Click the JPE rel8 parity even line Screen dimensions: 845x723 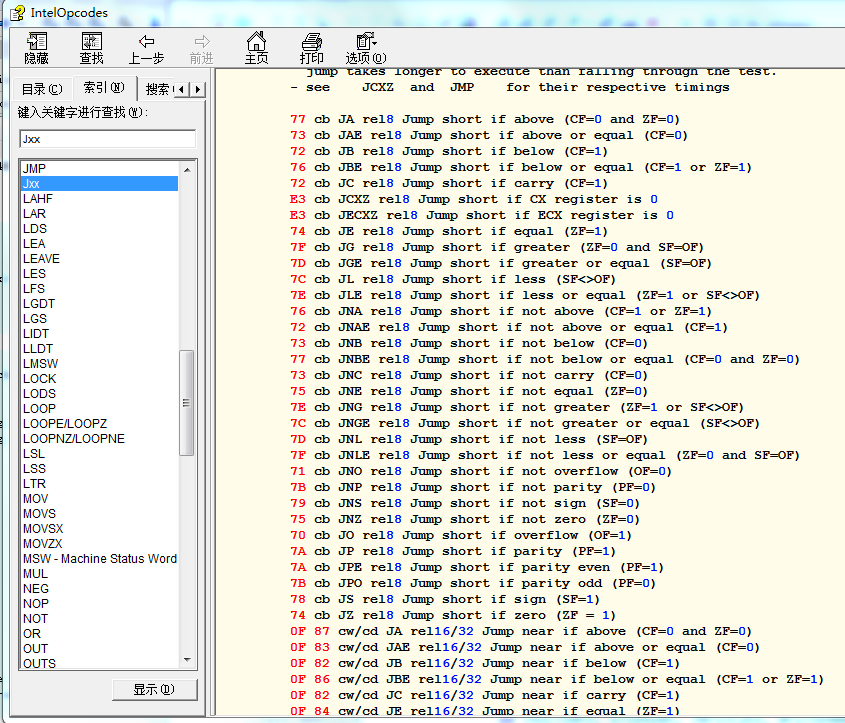pyautogui.click(x=476, y=567)
